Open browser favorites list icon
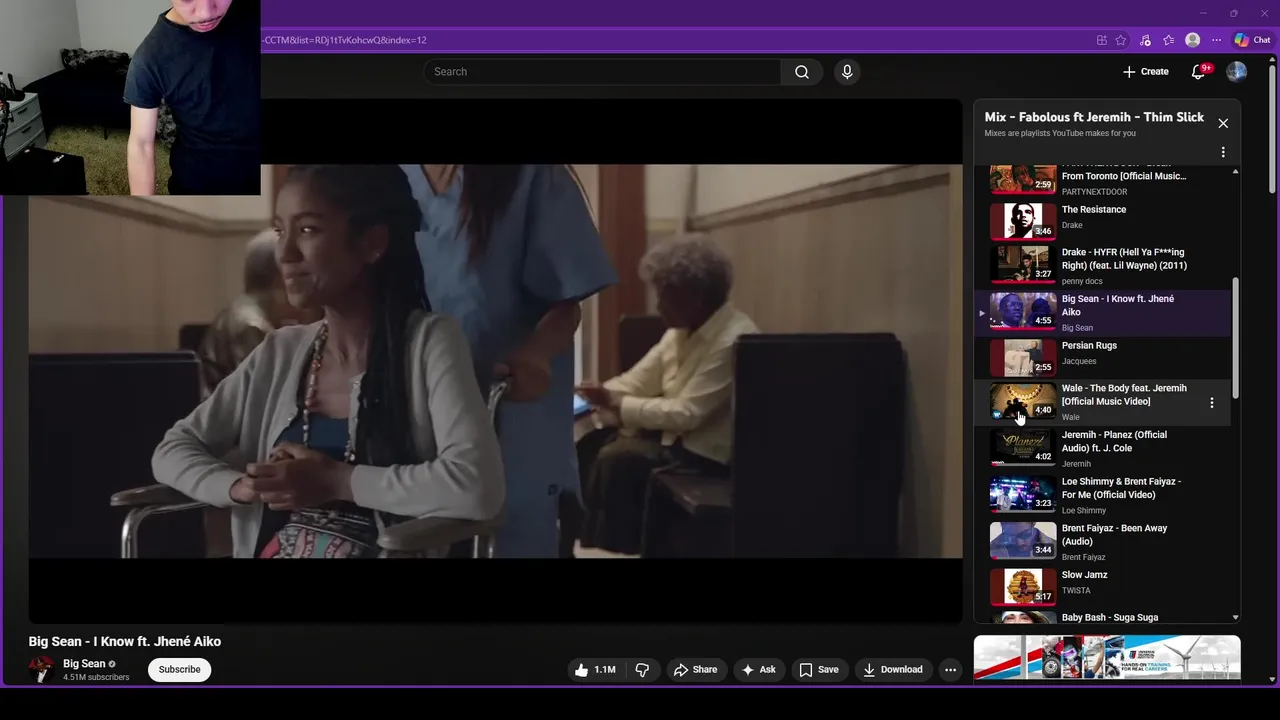This screenshot has height=720, width=1280. click(1168, 40)
